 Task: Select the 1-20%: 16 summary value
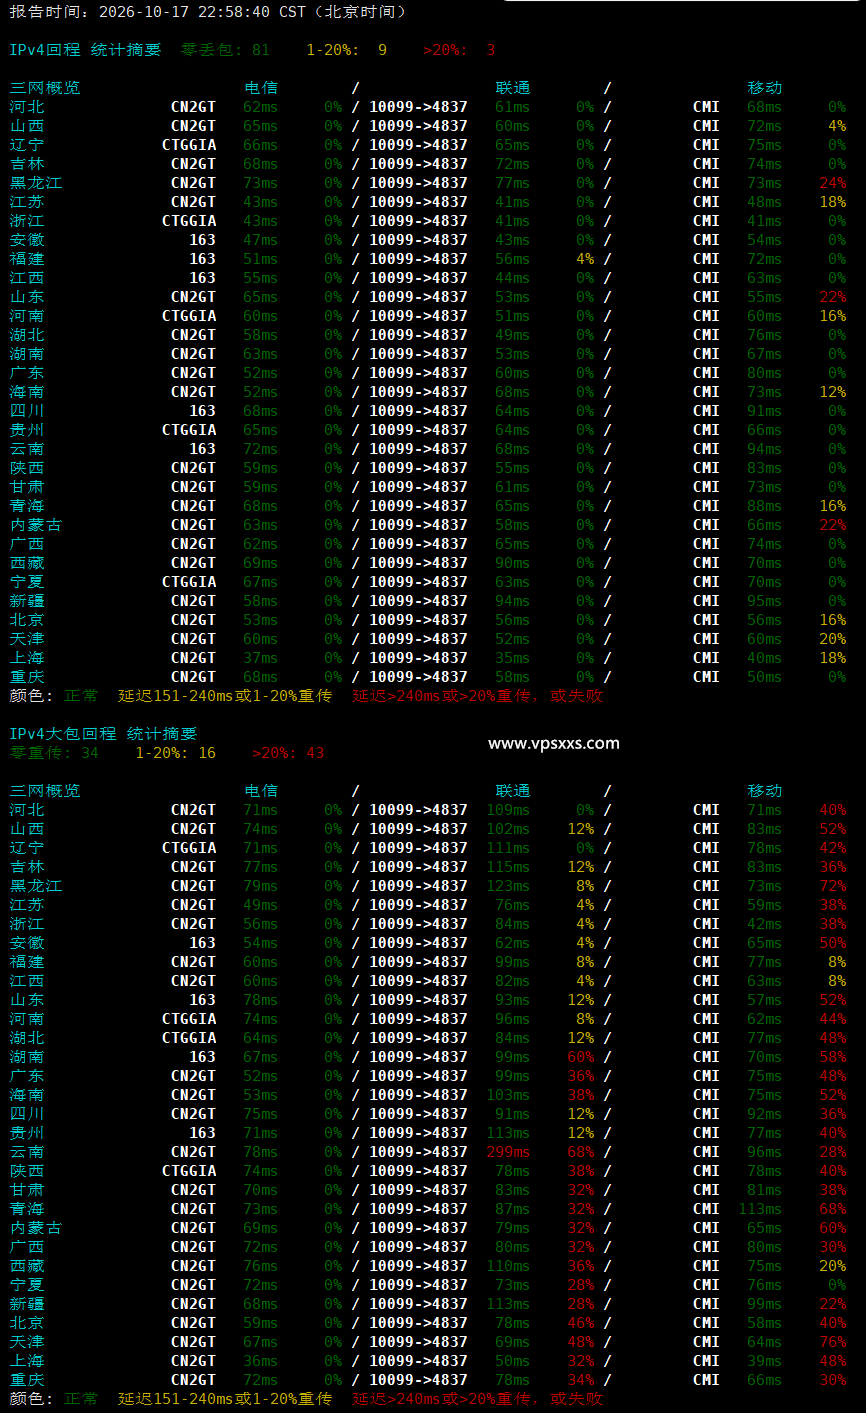[x=175, y=753]
